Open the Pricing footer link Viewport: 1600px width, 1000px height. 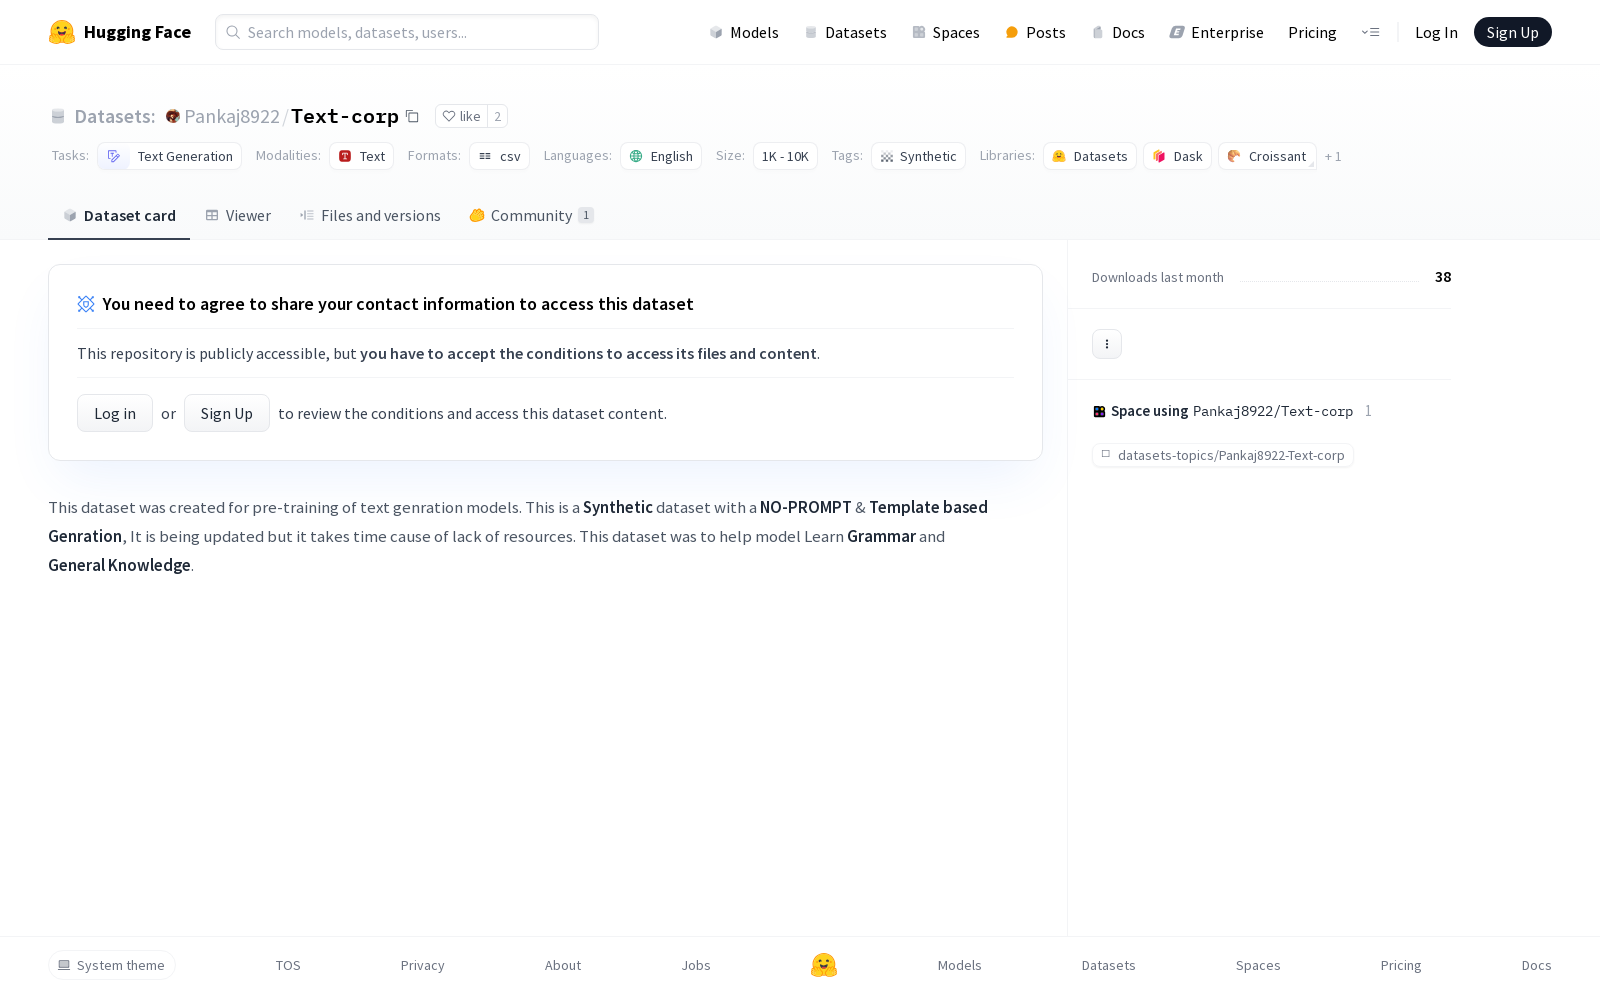(x=1401, y=965)
